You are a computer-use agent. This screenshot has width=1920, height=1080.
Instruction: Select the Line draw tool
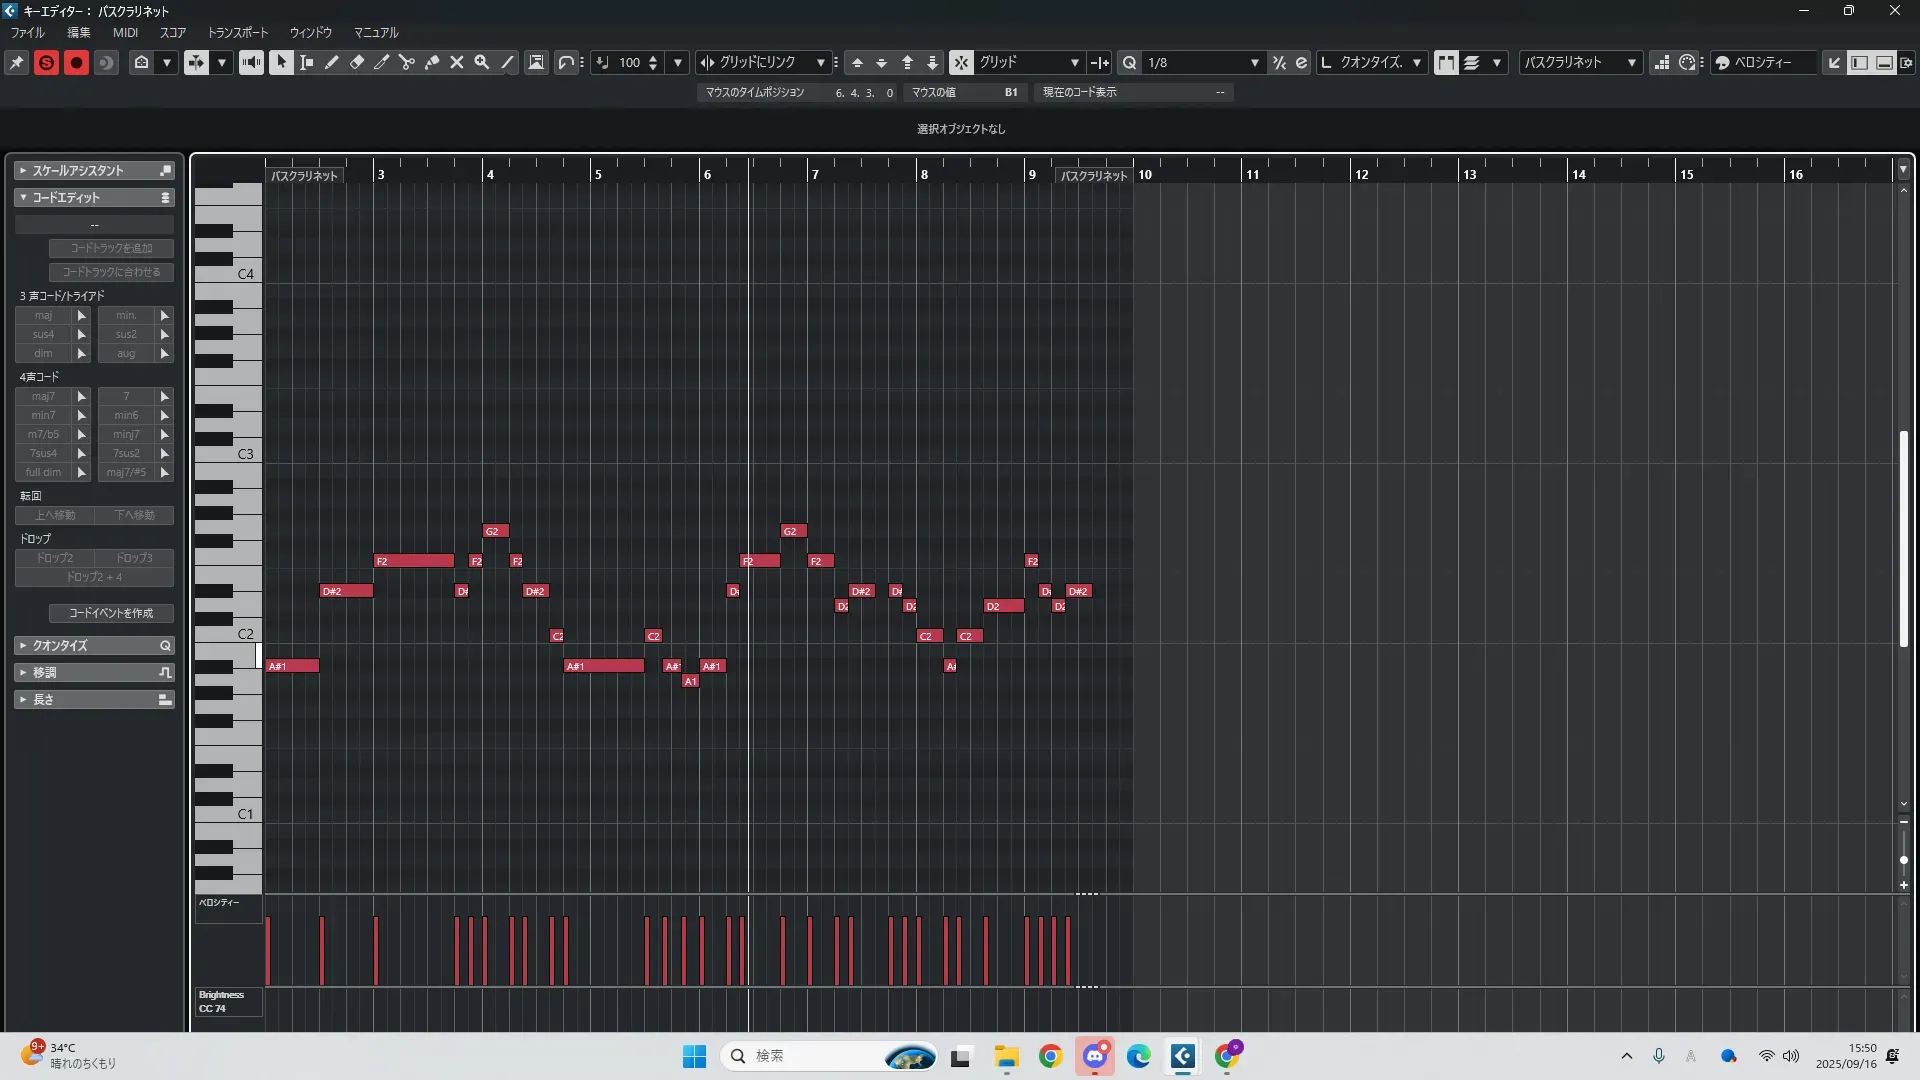pyautogui.click(x=508, y=62)
